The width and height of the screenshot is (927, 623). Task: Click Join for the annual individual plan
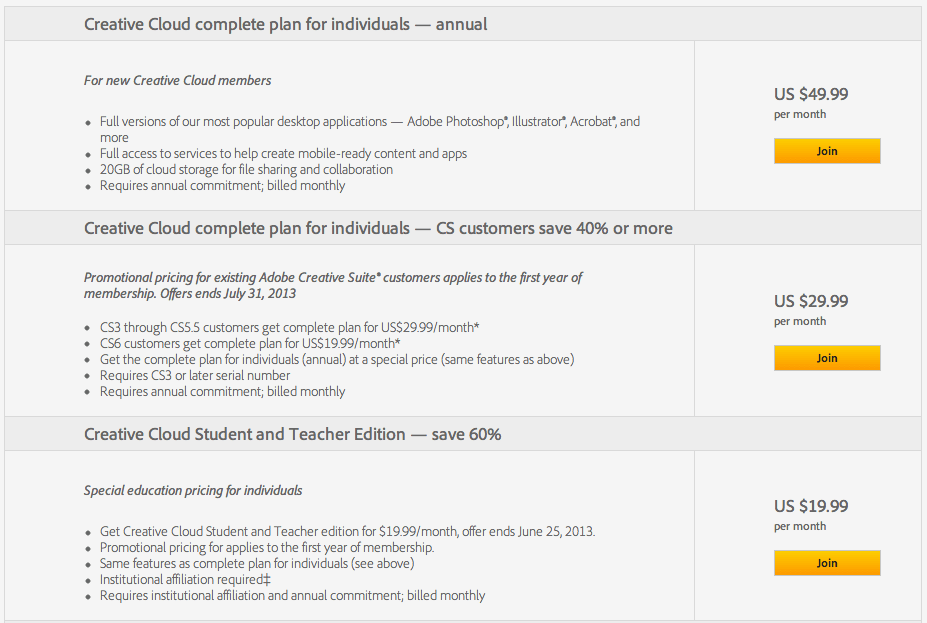pos(826,150)
